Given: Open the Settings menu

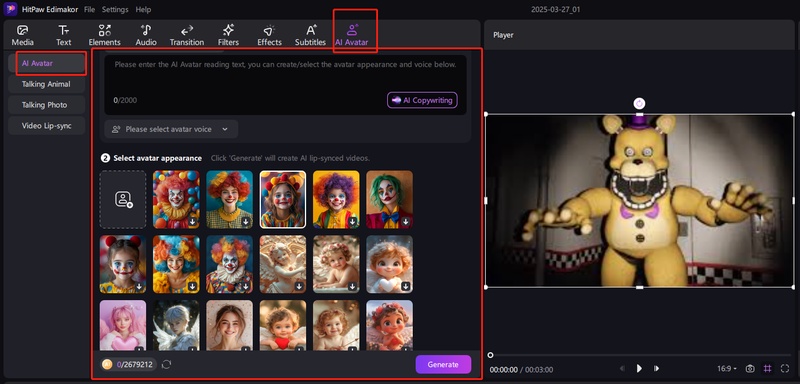Looking at the screenshot, I should [115, 9].
